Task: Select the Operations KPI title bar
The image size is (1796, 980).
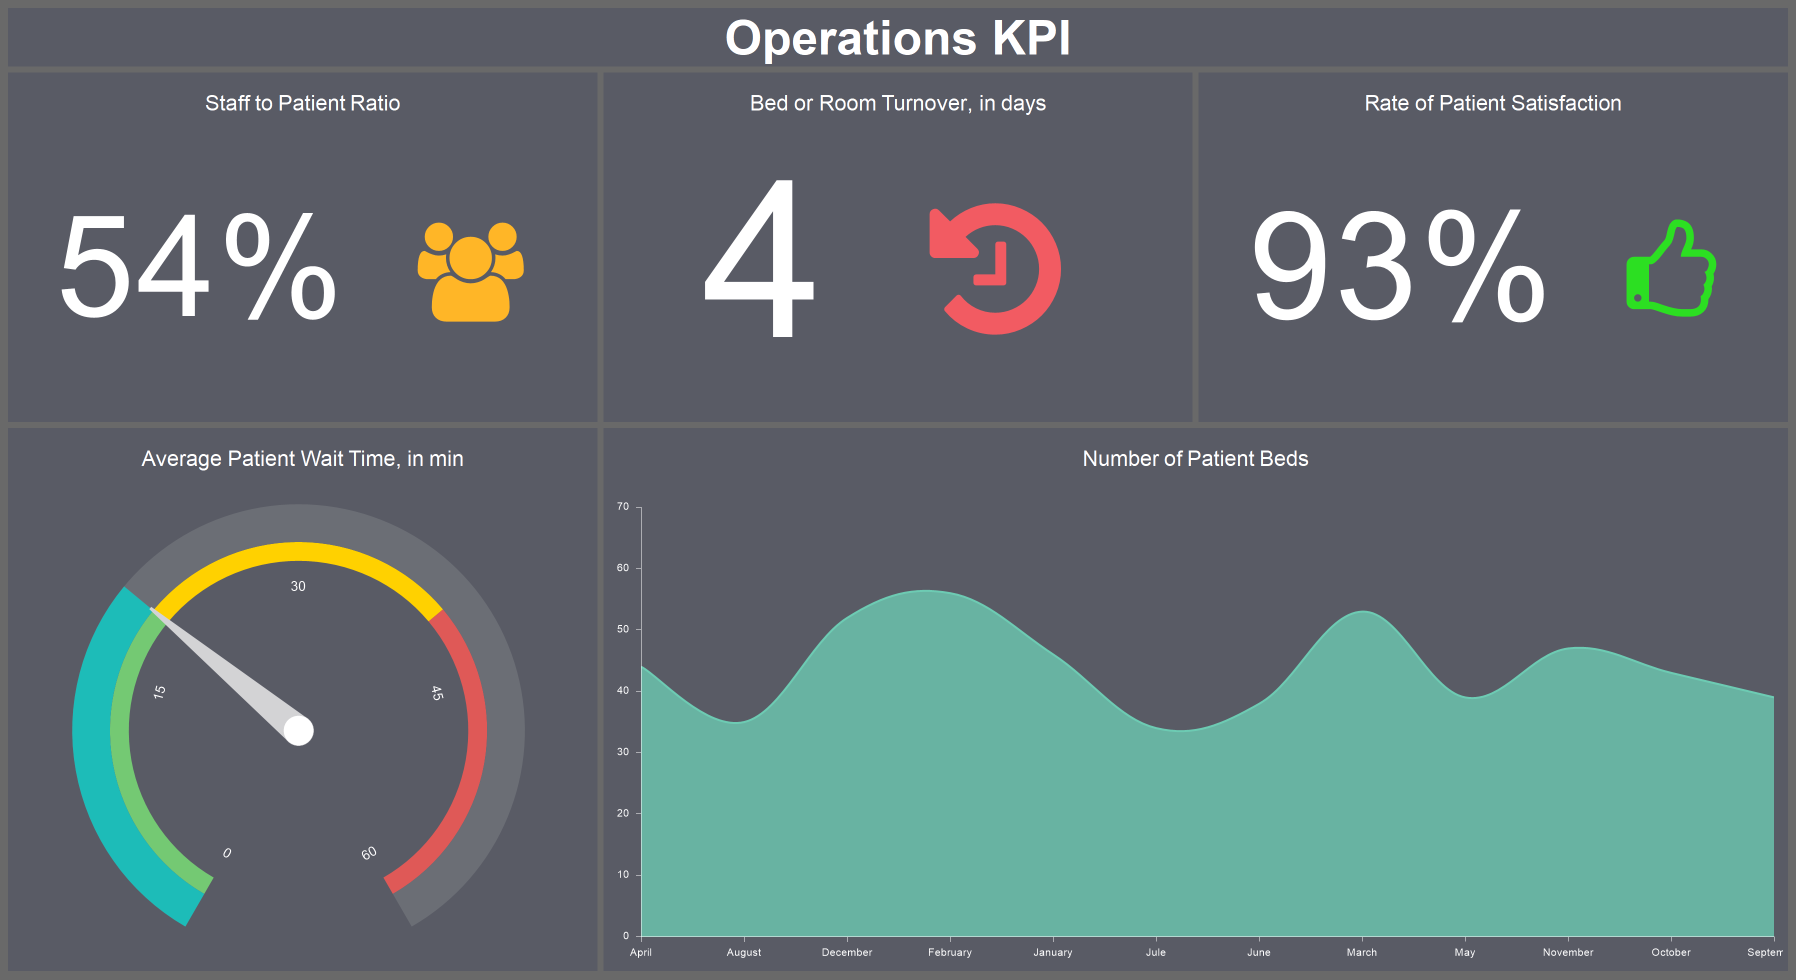Action: tap(898, 38)
